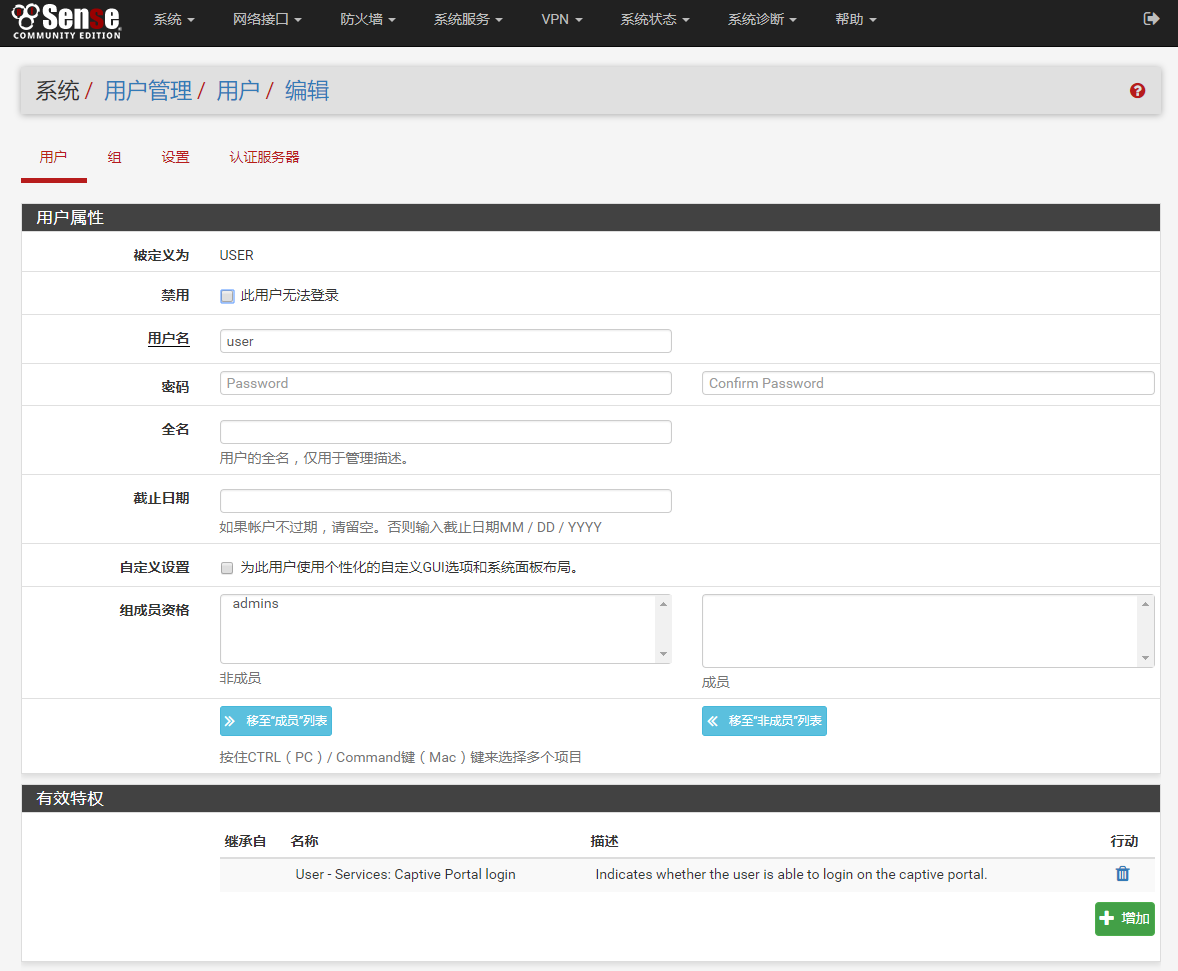This screenshot has width=1178, height=971.
Task: Toggle the custom GUI options checkbox
Action: click(x=227, y=568)
